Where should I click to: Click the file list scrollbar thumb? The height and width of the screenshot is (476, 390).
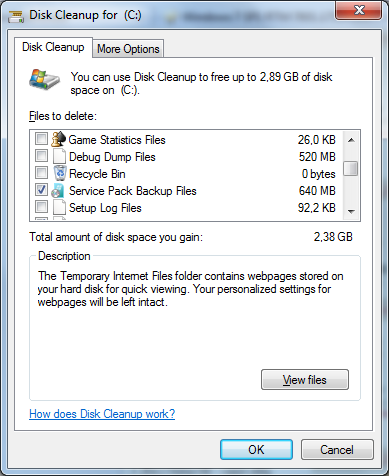(351, 168)
